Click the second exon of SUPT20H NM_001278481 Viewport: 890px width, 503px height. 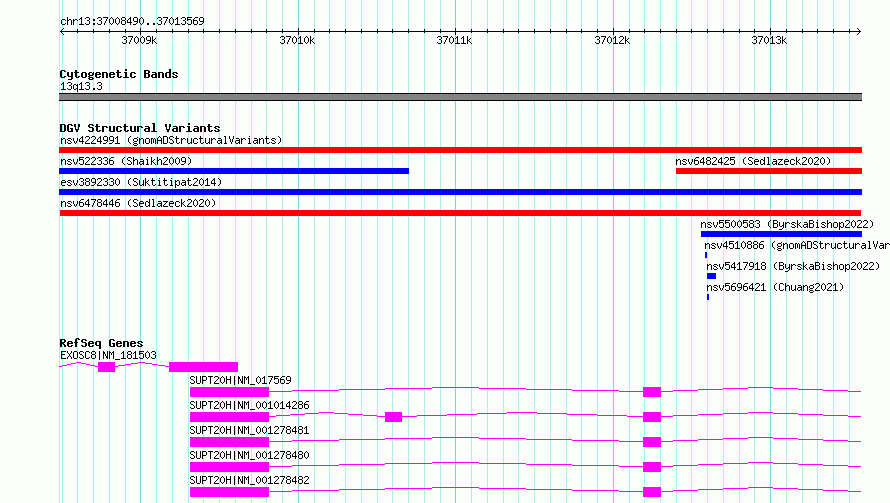(652, 442)
